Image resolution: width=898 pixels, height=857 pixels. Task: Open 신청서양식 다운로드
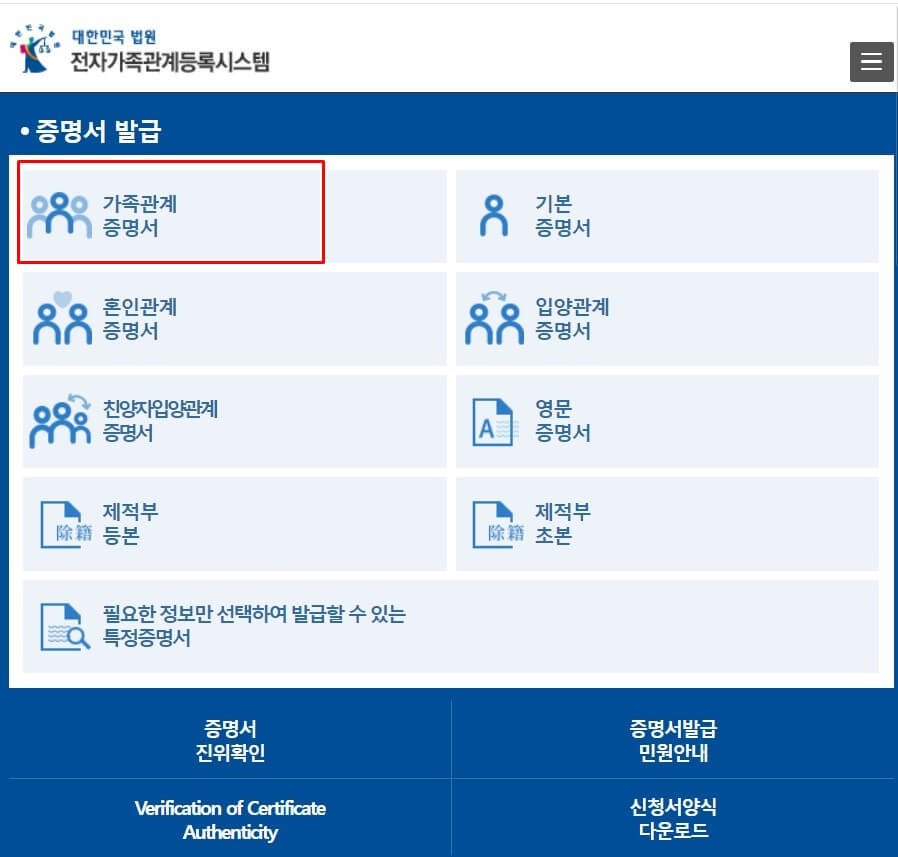click(x=675, y=819)
